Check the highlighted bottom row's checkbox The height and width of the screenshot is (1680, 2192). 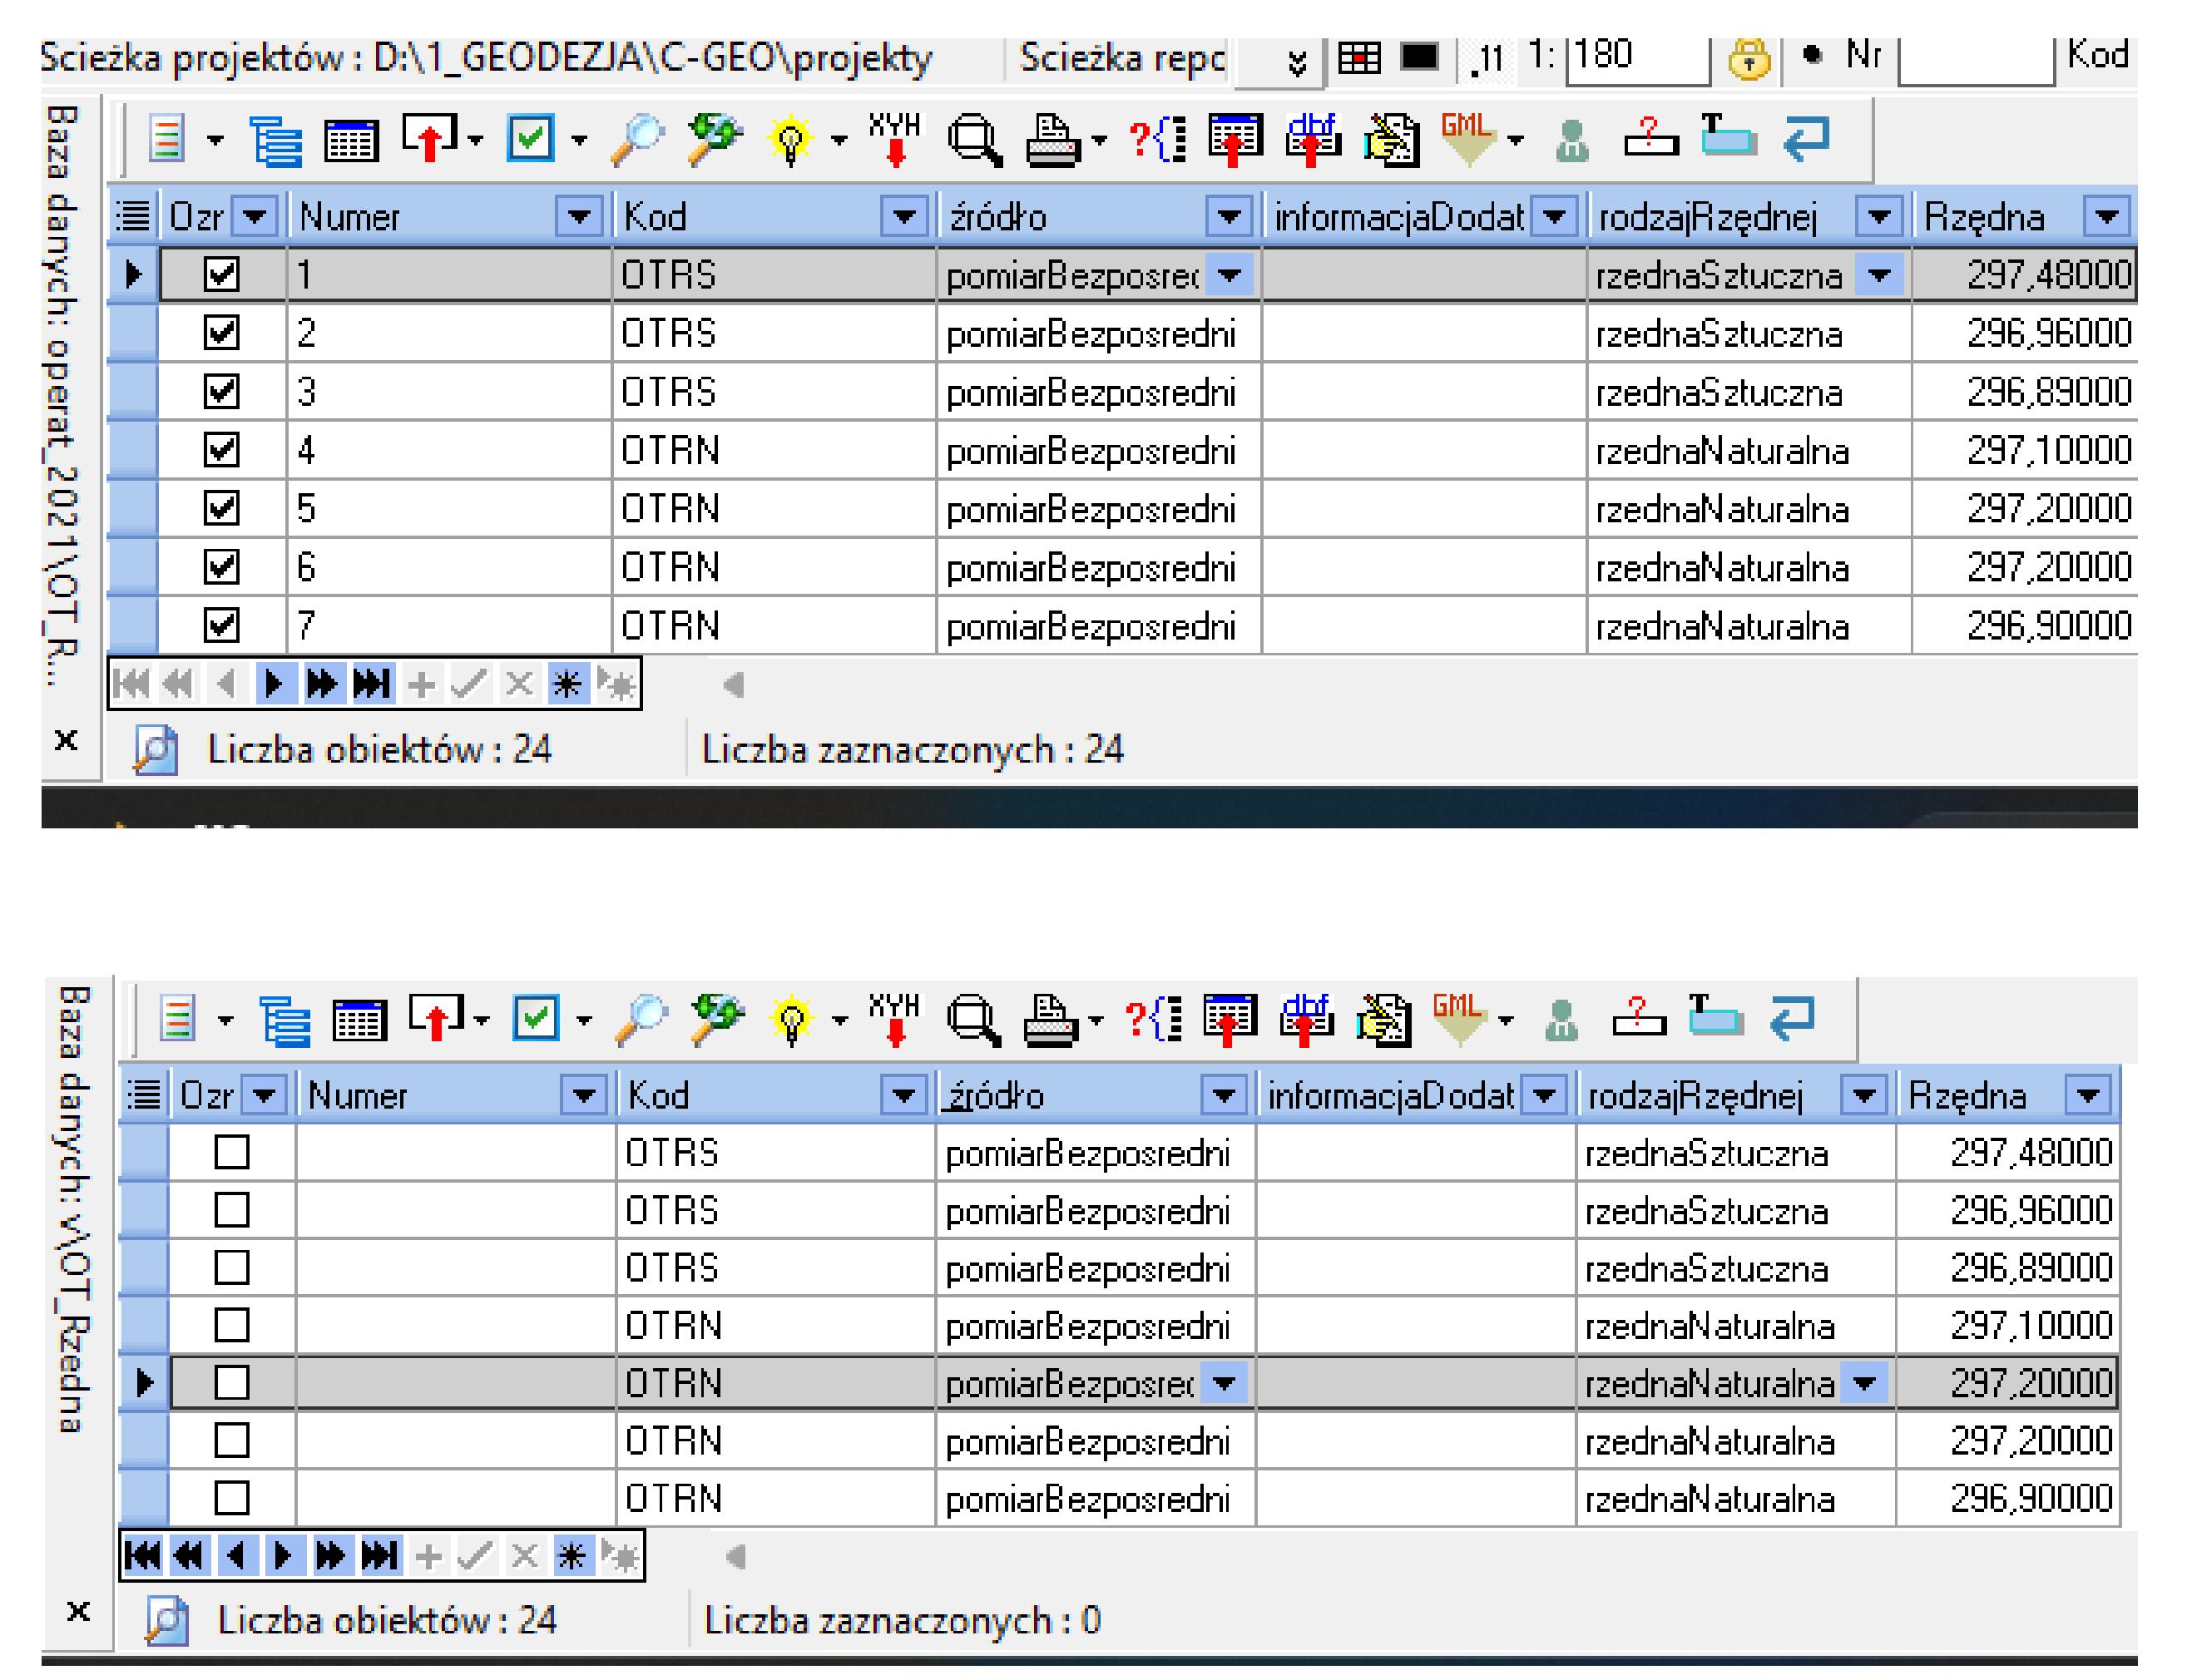(x=232, y=1383)
